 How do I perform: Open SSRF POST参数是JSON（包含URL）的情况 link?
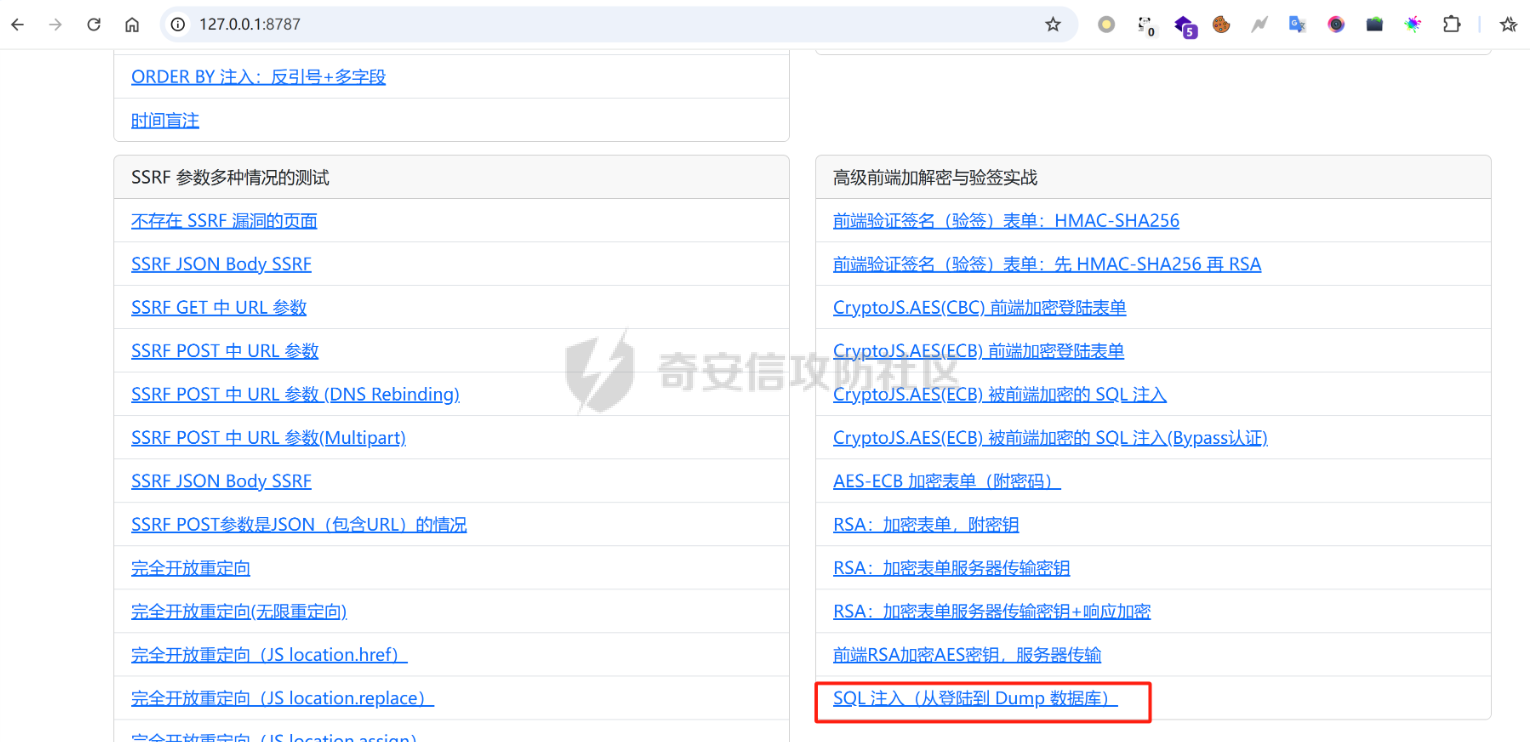(299, 525)
